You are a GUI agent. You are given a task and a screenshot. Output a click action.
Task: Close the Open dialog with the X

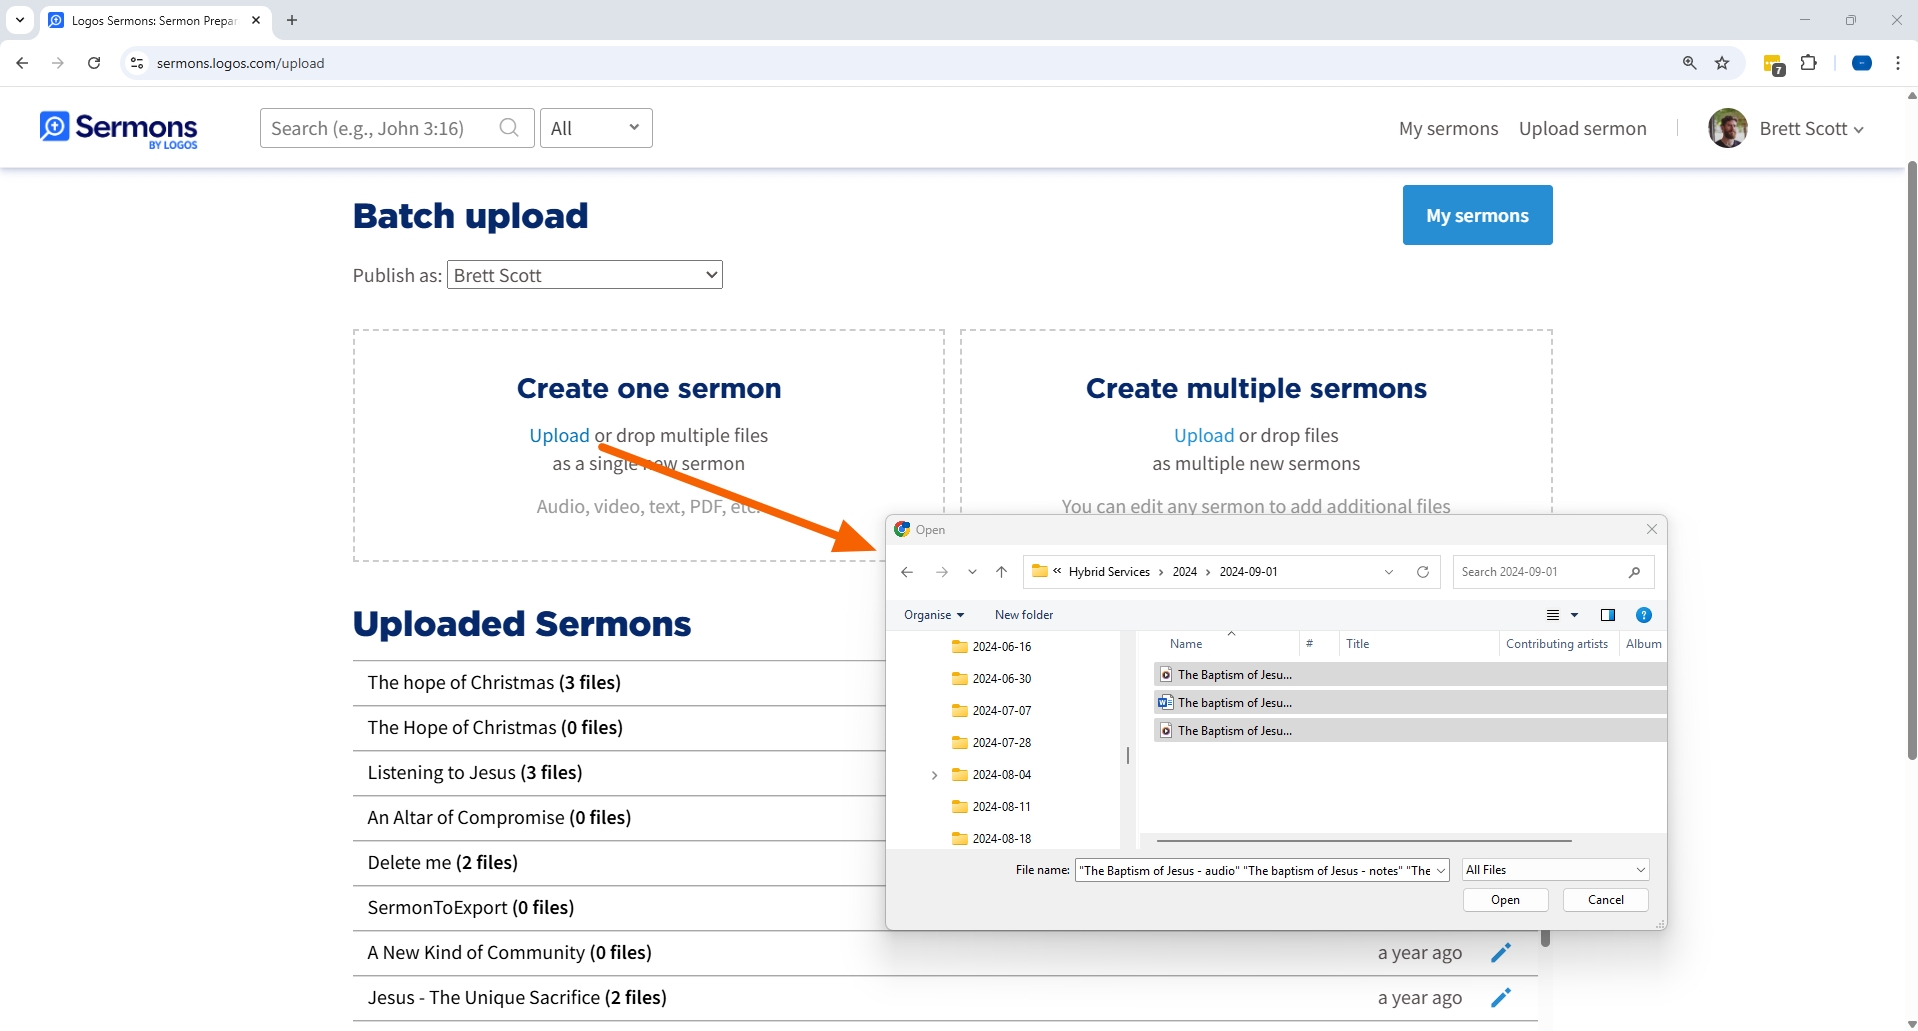click(x=1652, y=529)
